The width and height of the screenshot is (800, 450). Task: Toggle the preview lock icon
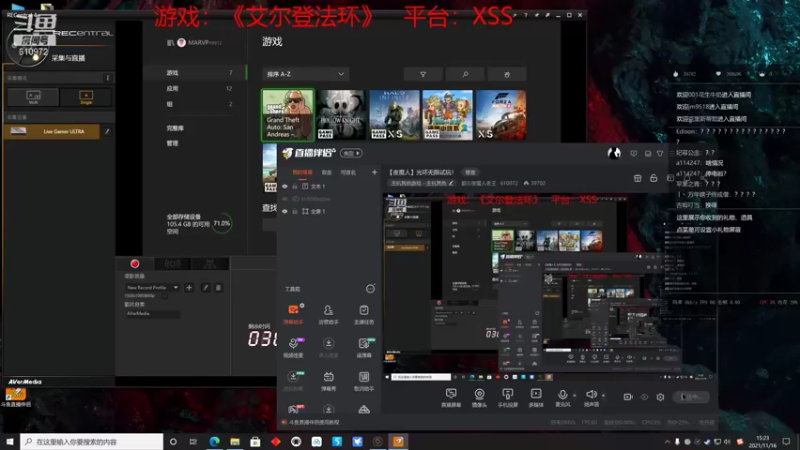tap(654, 178)
